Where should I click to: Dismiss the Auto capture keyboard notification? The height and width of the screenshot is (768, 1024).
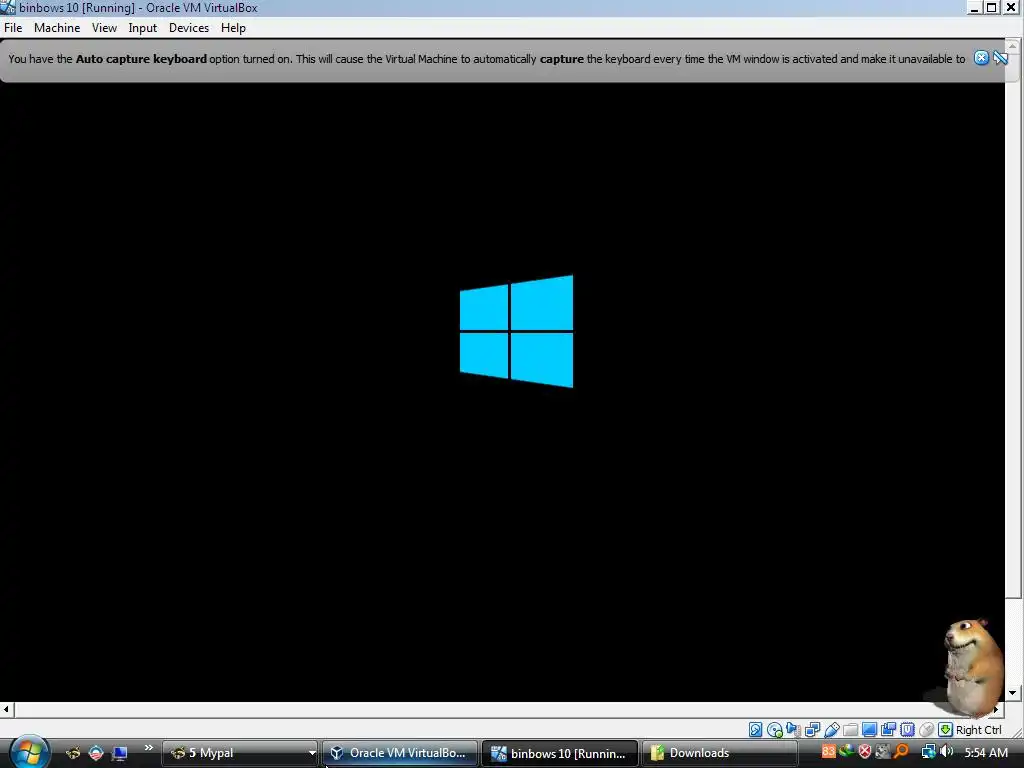click(981, 58)
